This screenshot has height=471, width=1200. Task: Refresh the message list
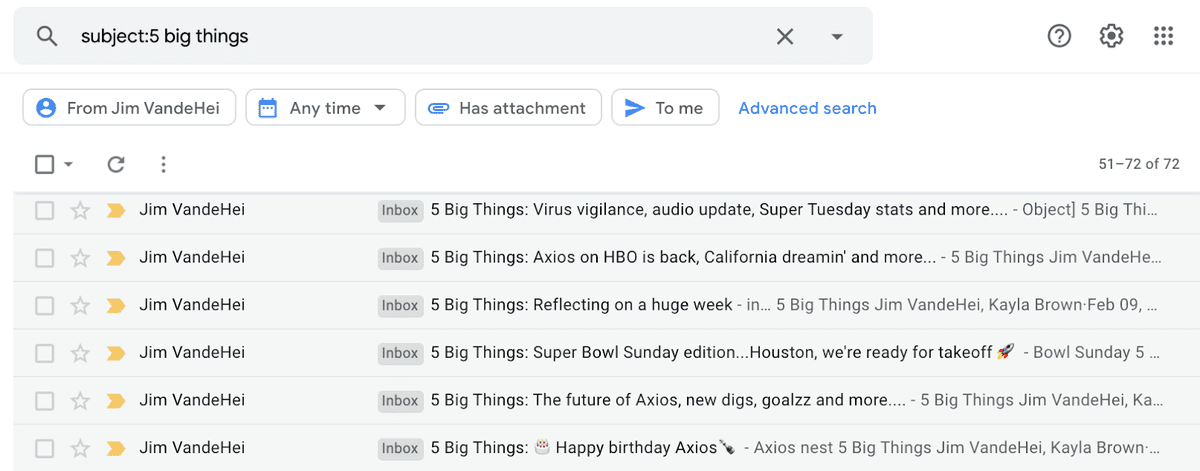(x=116, y=164)
